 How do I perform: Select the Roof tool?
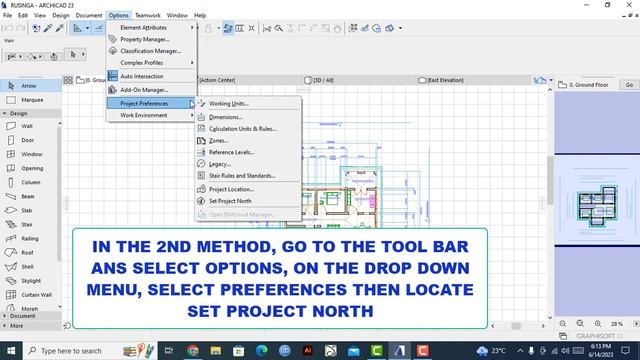(29, 253)
